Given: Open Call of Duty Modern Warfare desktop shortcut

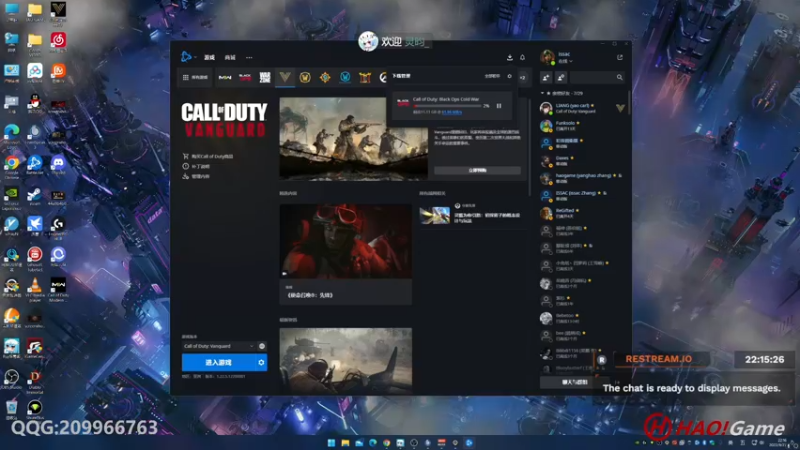Looking at the screenshot, I should pos(58,289).
